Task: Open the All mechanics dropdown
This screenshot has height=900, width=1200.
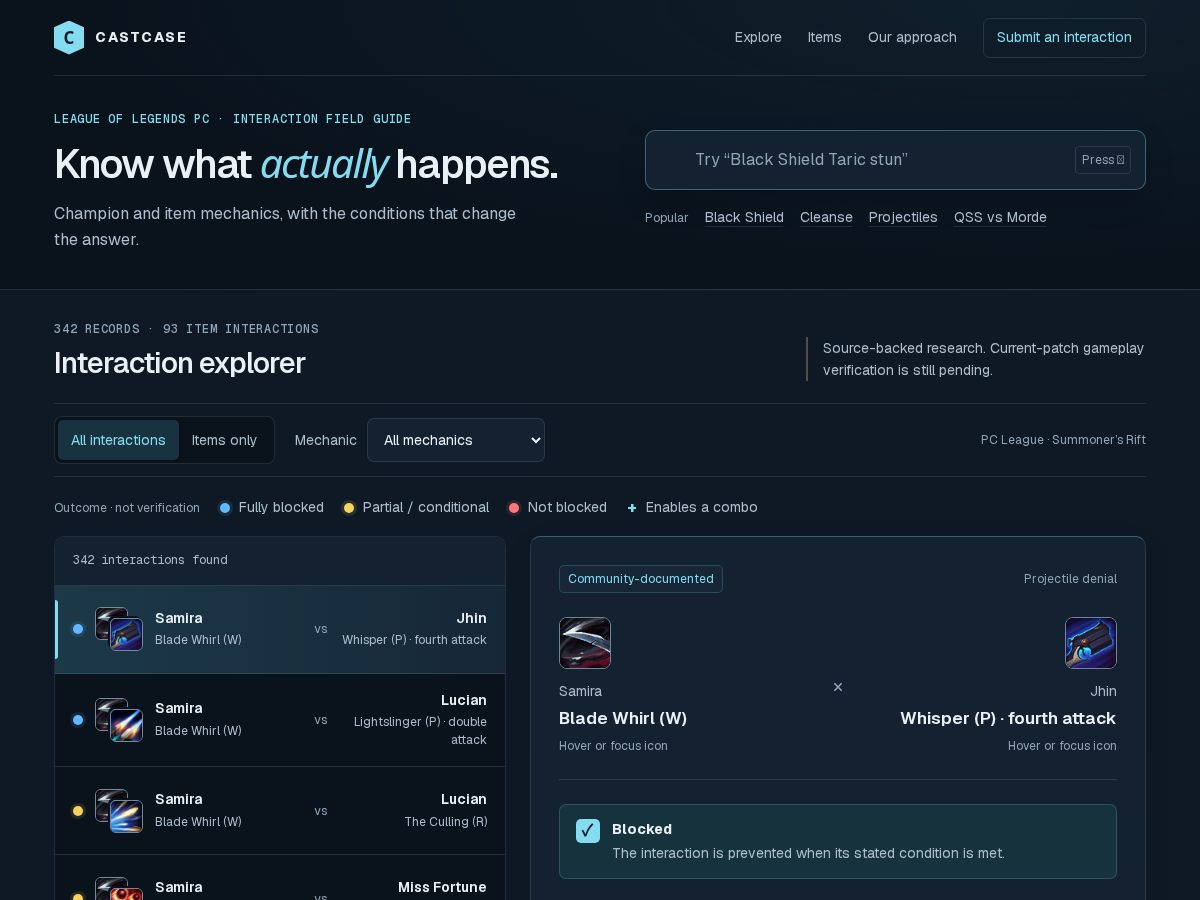Action: tap(456, 440)
